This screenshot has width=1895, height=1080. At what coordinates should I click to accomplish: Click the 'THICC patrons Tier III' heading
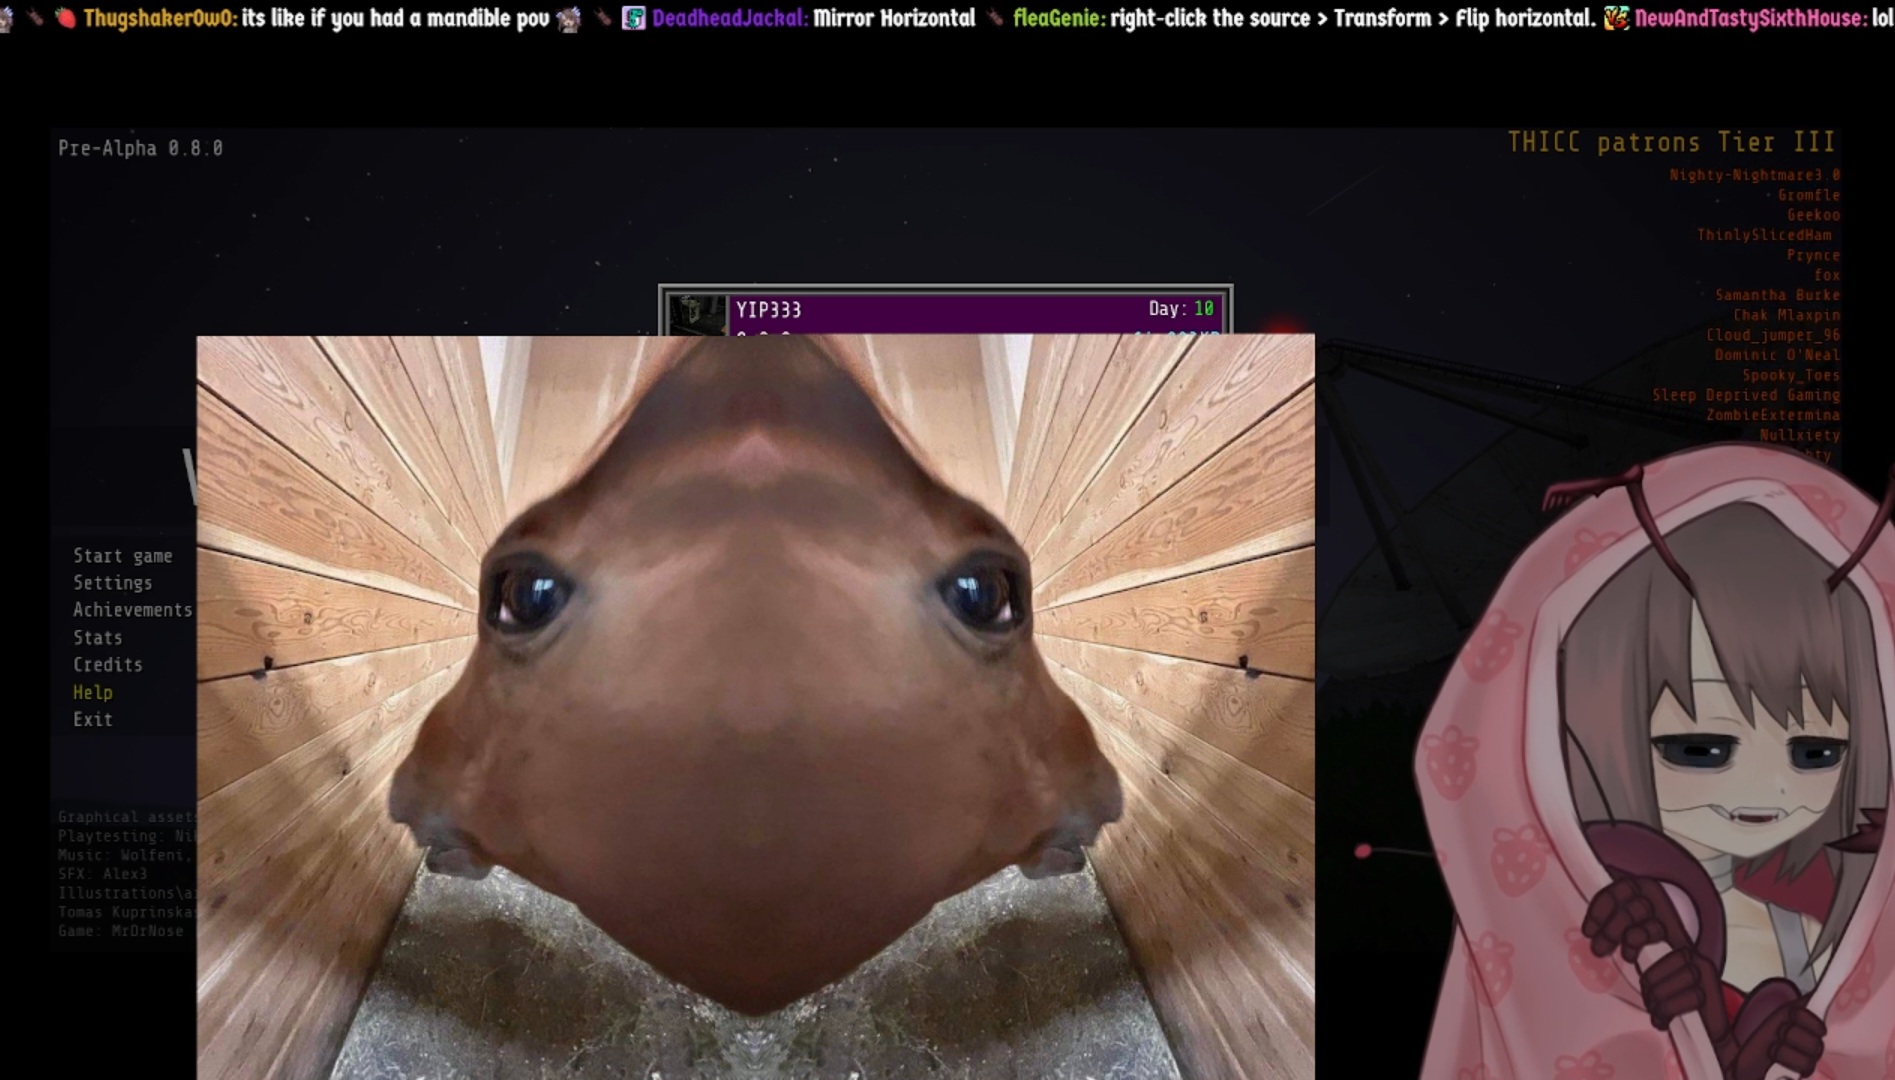(x=1671, y=142)
